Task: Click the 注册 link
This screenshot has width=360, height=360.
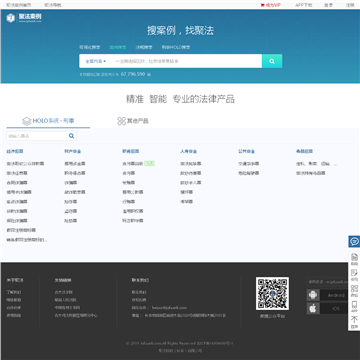Action: [350, 5]
